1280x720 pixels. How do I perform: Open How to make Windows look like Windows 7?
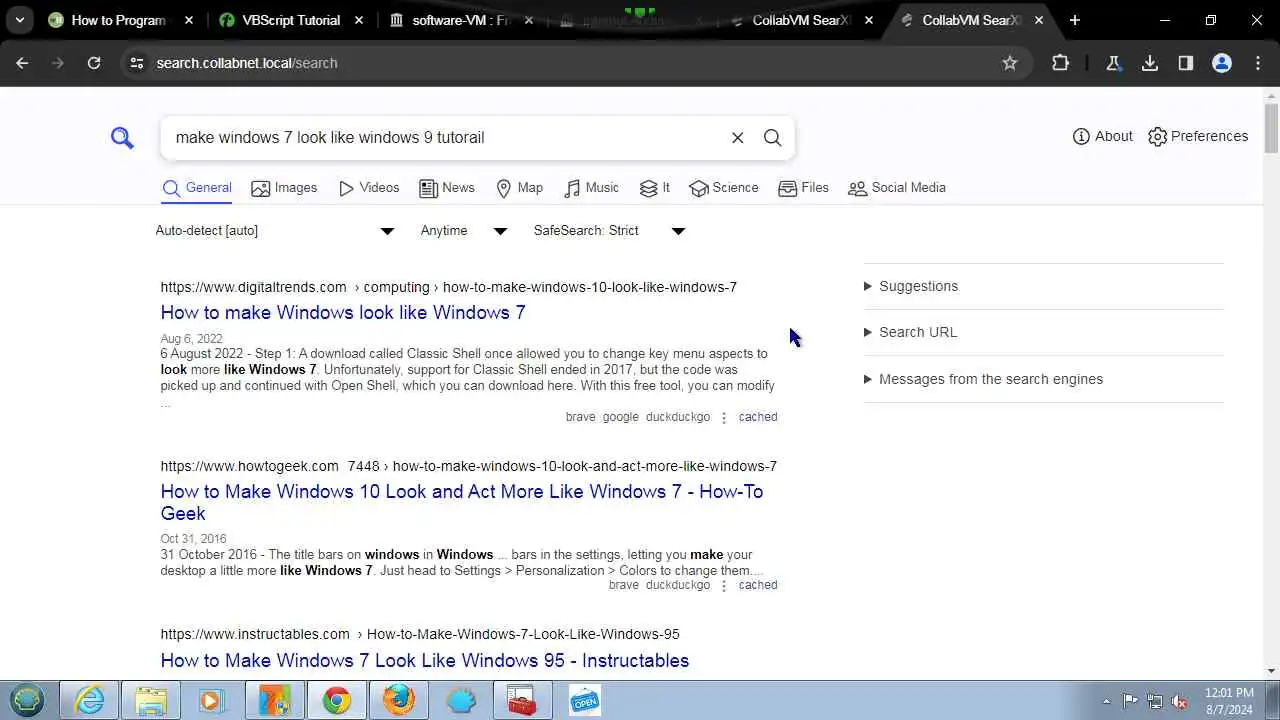click(x=343, y=313)
